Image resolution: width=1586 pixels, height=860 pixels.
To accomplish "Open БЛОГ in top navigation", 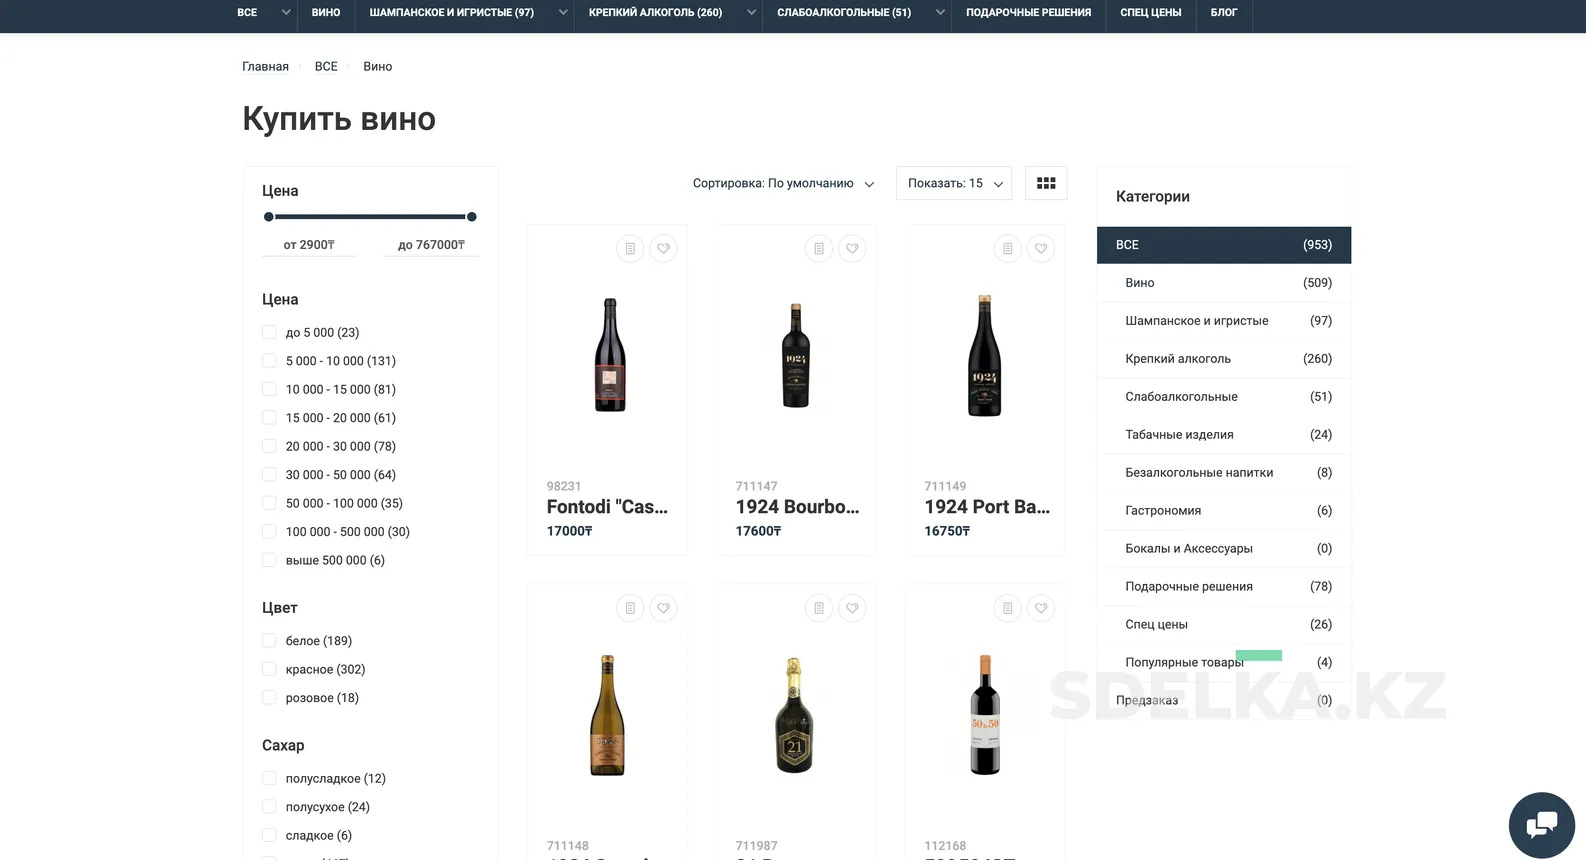I will click(1224, 13).
